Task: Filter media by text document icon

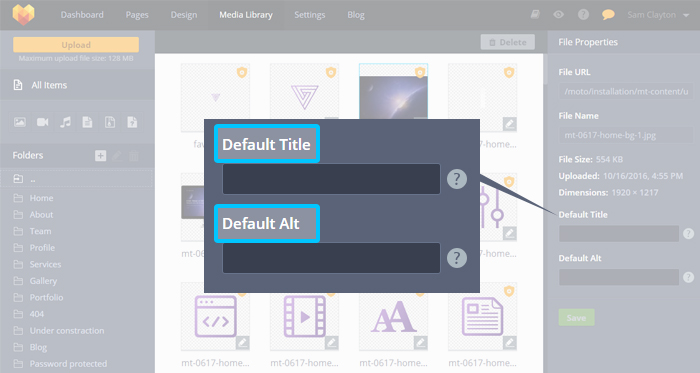Action: pos(88,122)
